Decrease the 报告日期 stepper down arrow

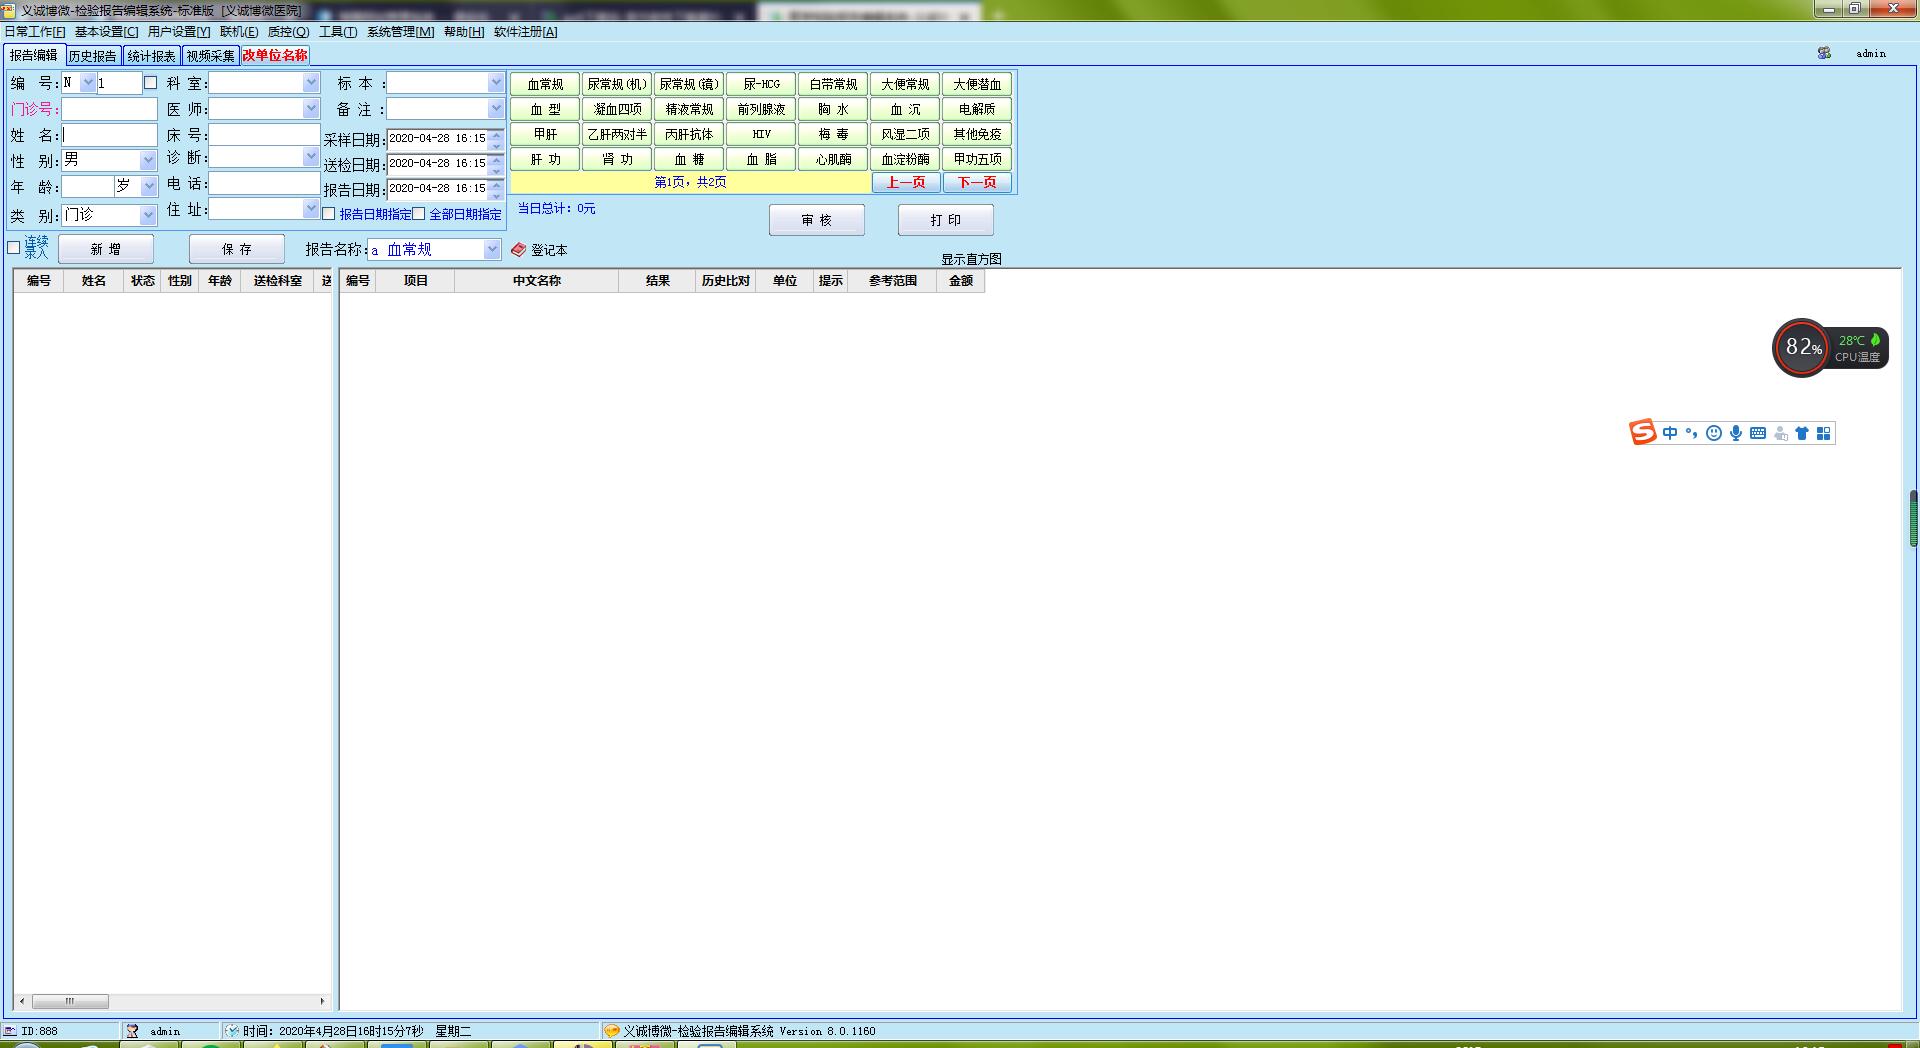tap(496, 194)
